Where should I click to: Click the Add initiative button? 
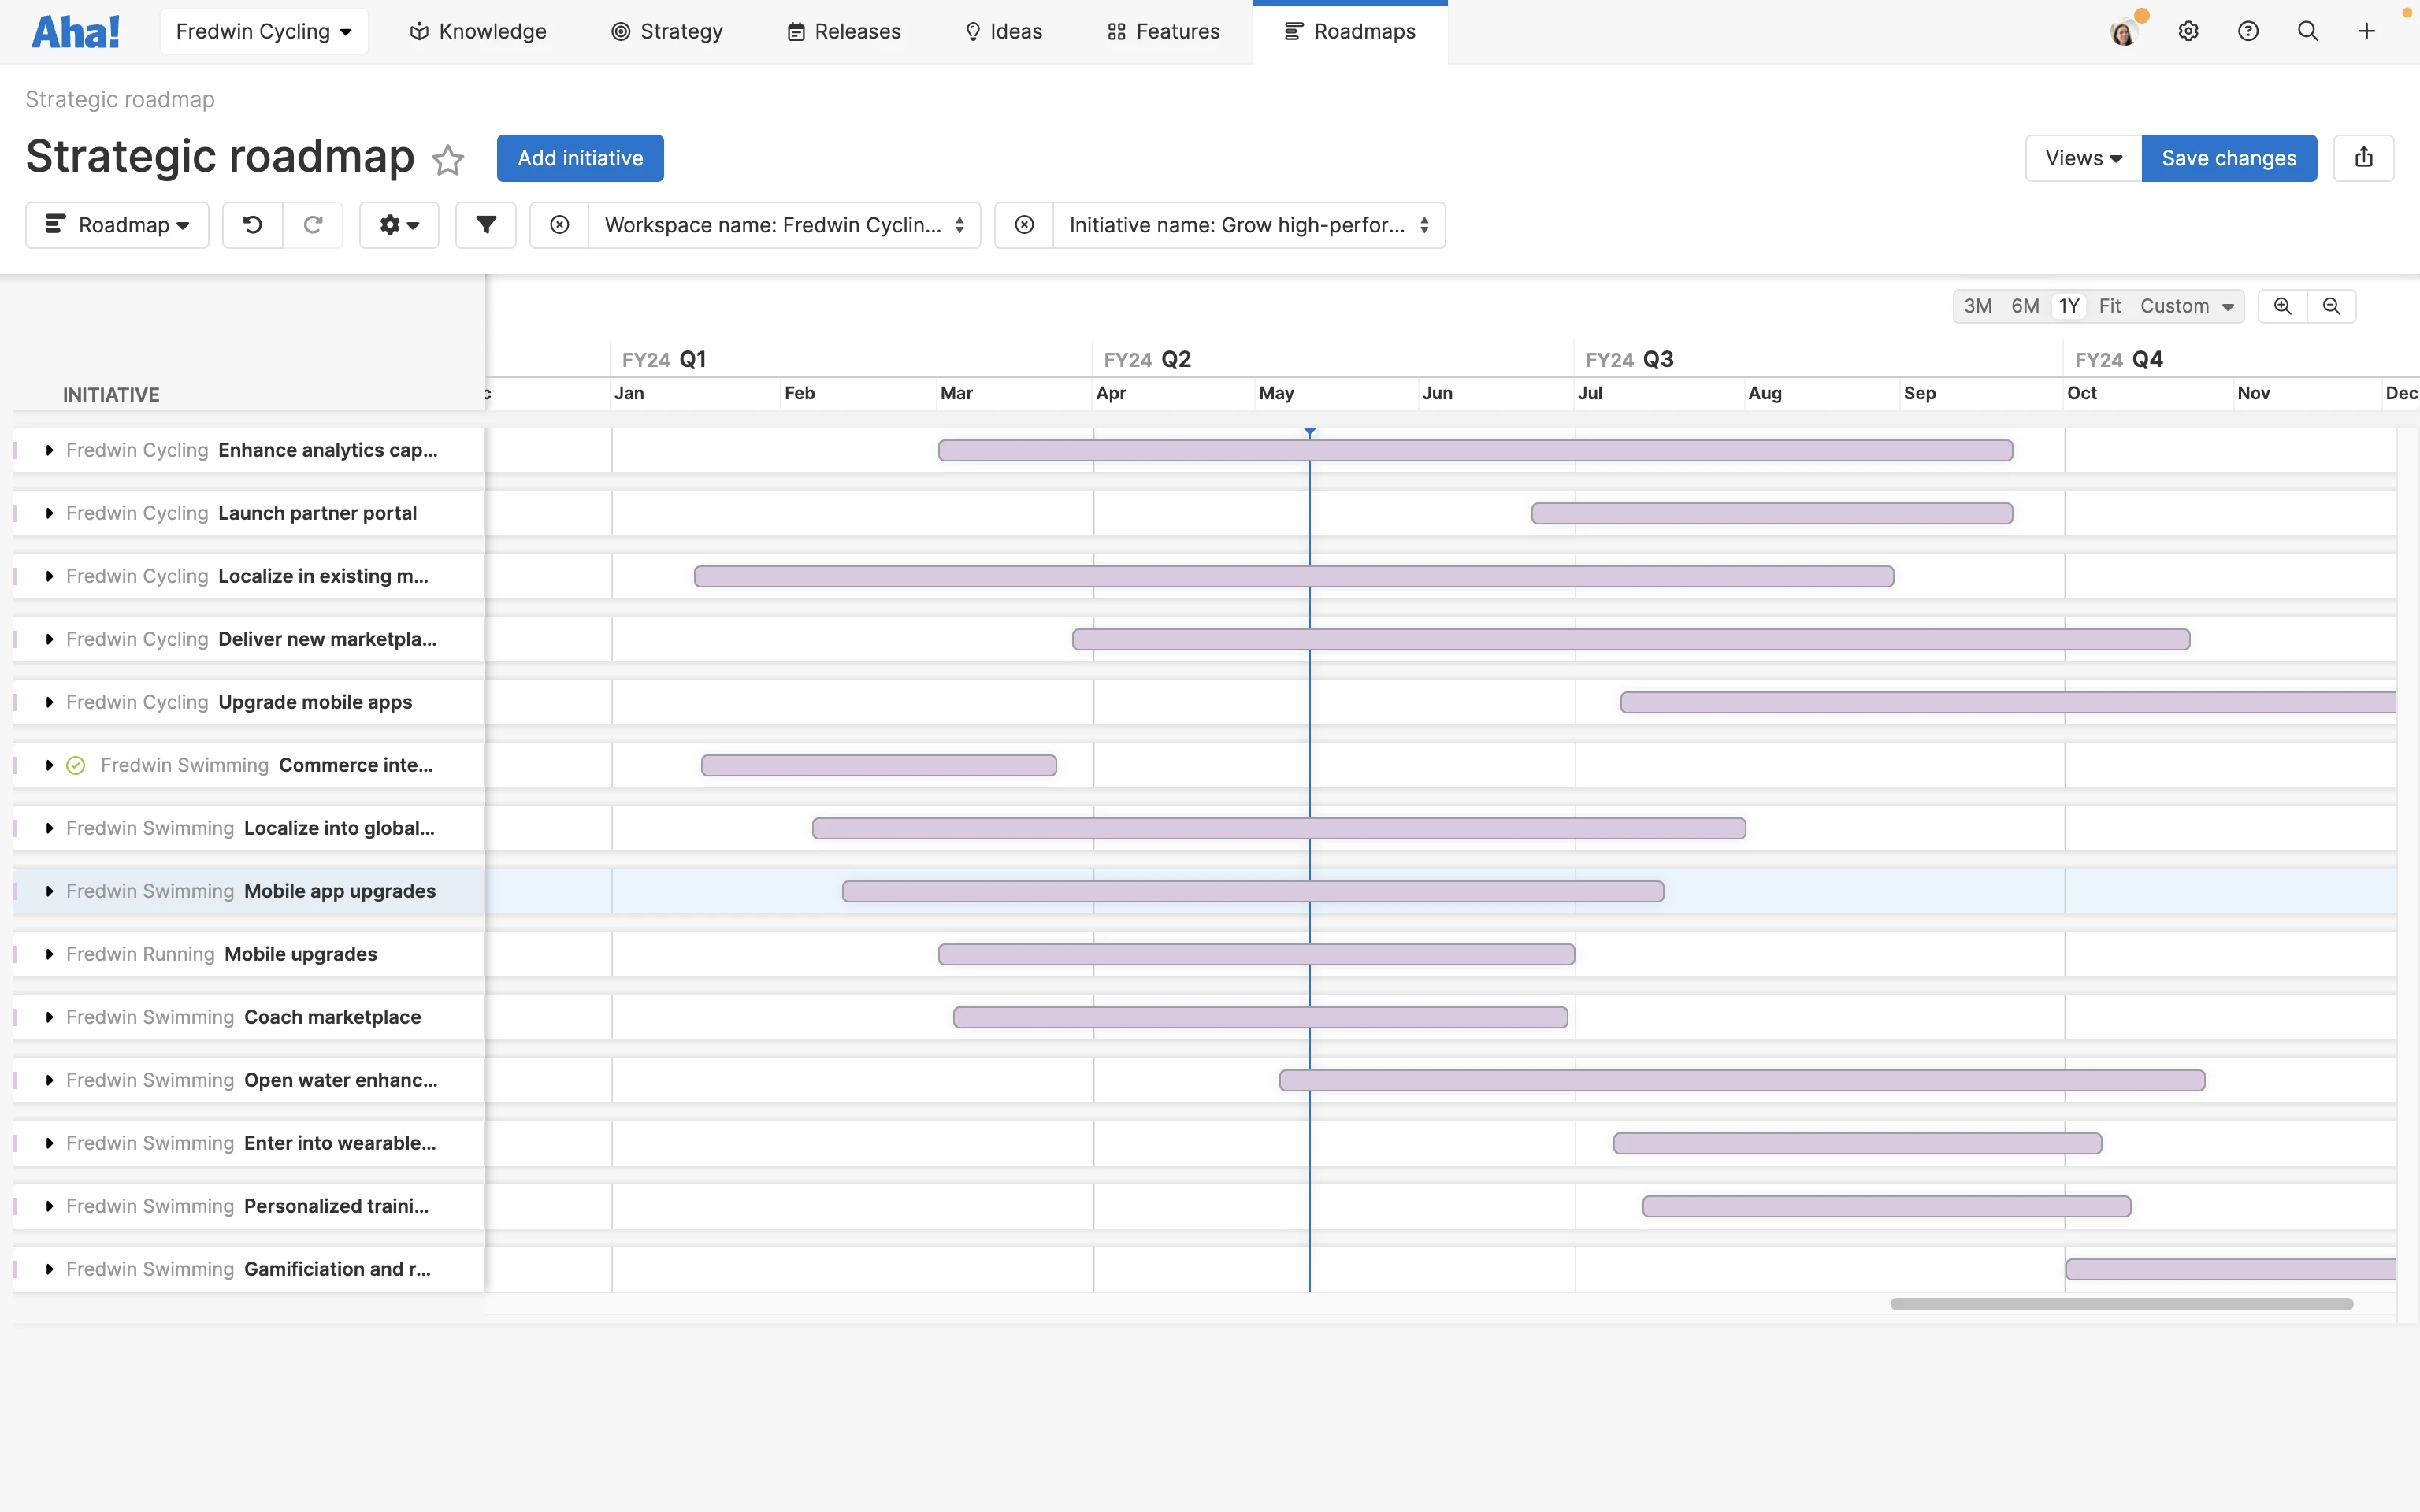tap(580, 158)
